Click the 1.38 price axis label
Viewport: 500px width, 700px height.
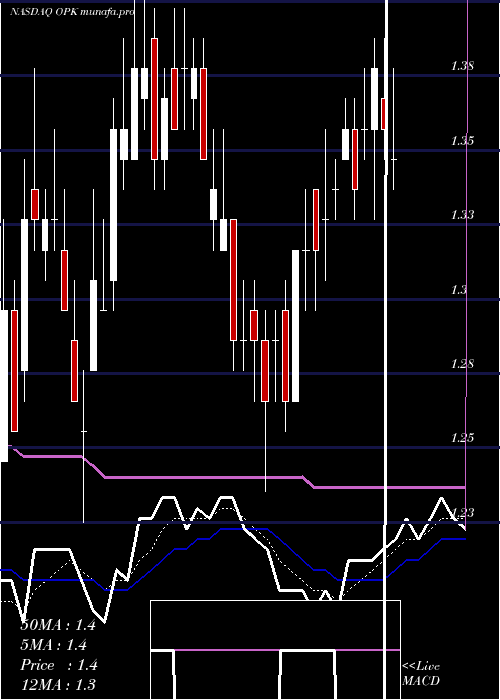click(x=462, y=67)
